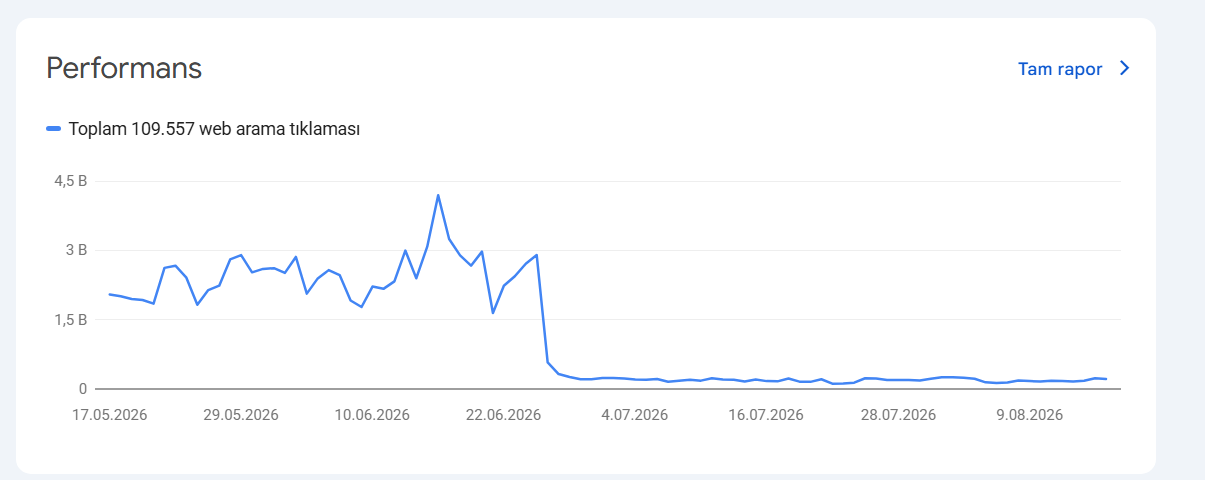Image resolution: width=1205 pixels, height=480 pixels.
Task: Click the 0 y-axis baseline label
Action: pos(85,388)
